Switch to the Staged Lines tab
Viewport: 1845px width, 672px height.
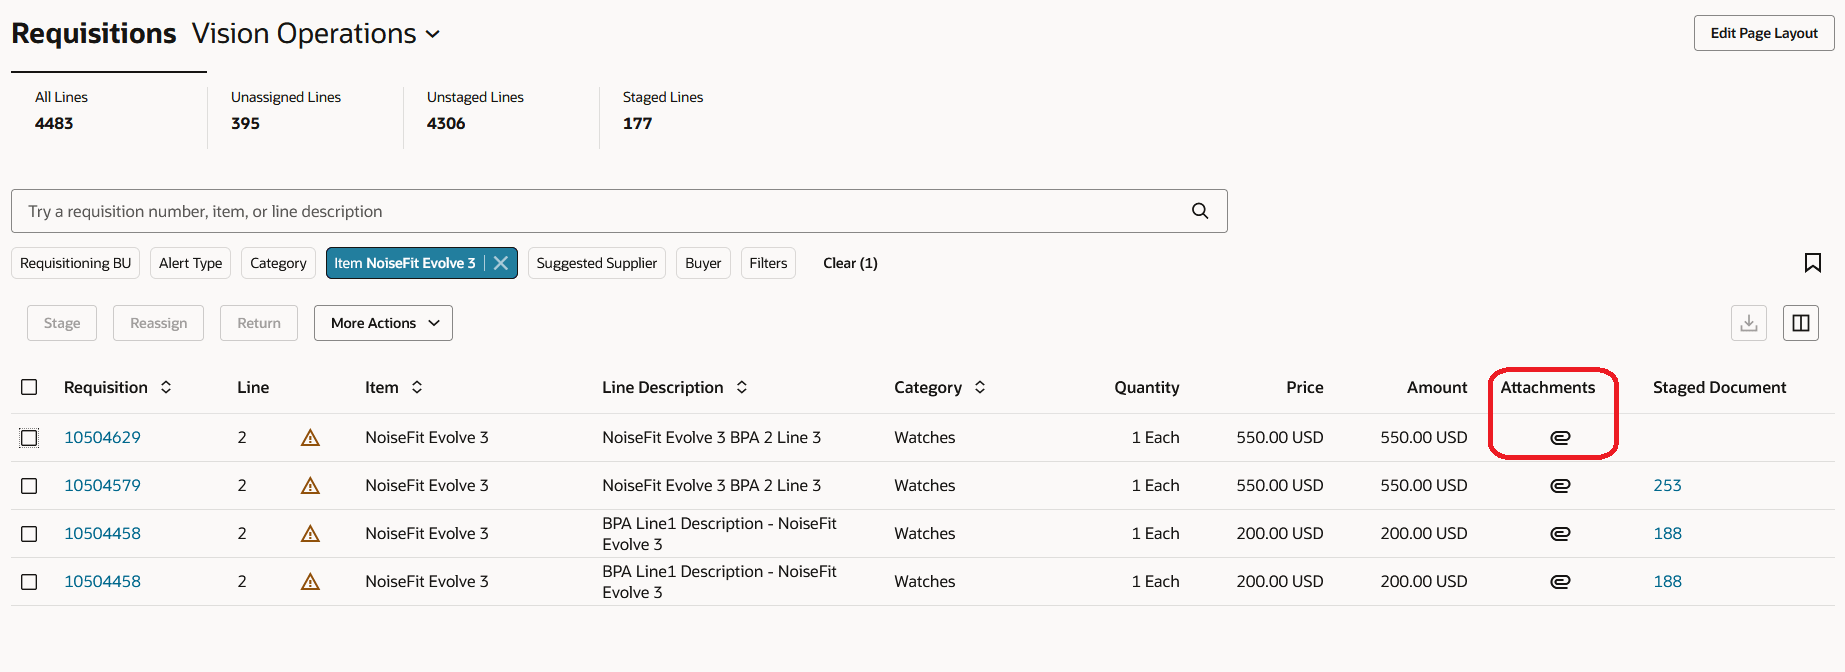coord(662,110)
